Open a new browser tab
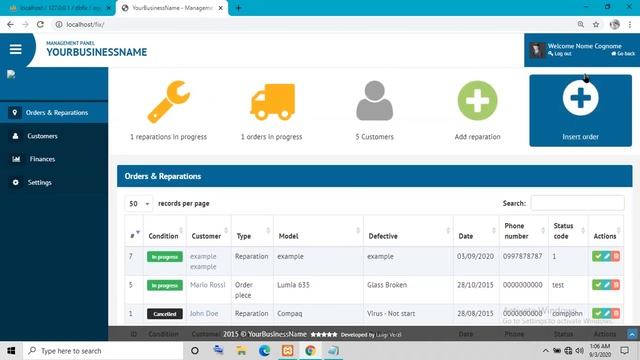Viewport: 640px width, 360px height. pos(238,8)
